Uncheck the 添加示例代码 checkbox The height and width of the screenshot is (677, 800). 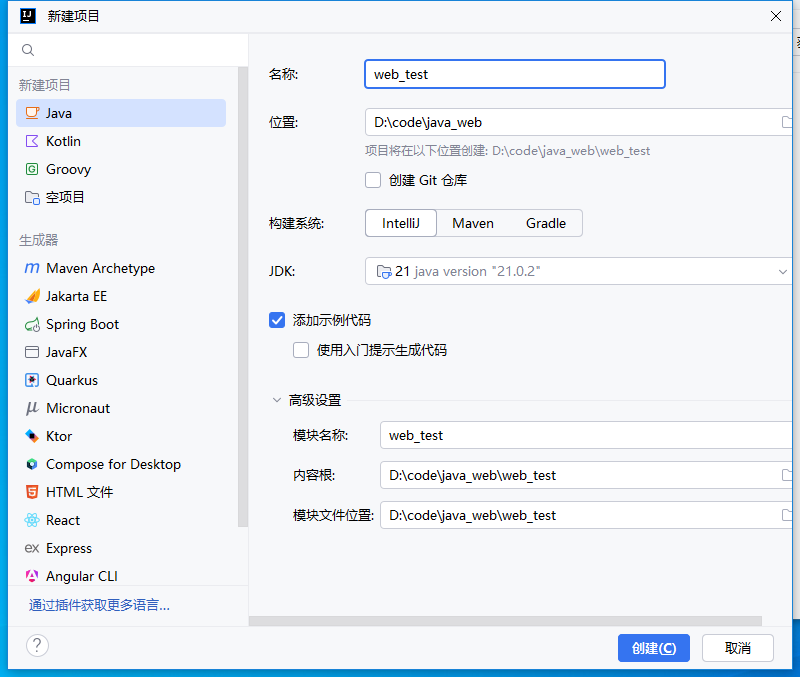[x=278, y=320]
